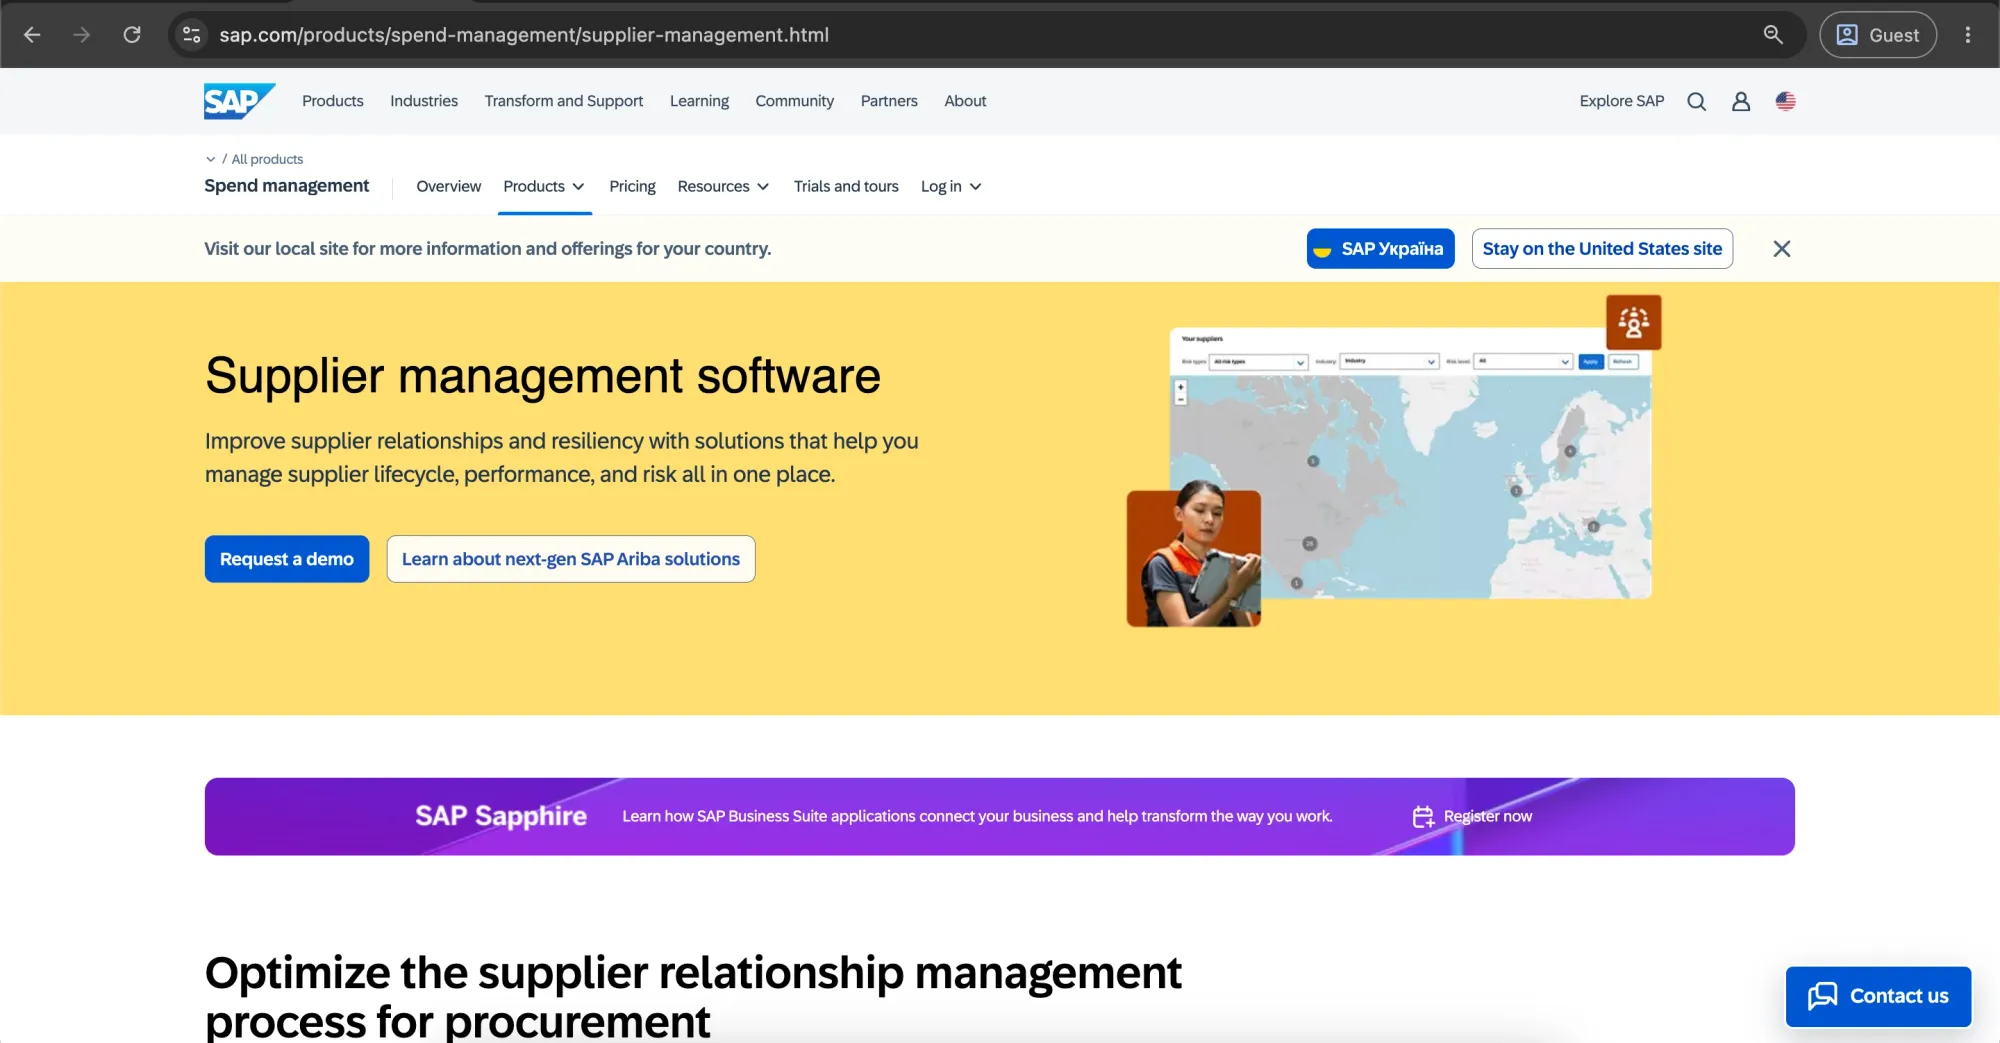Open the About menu
This screenshot has height=1043, width=2000.
click(965, 101)
